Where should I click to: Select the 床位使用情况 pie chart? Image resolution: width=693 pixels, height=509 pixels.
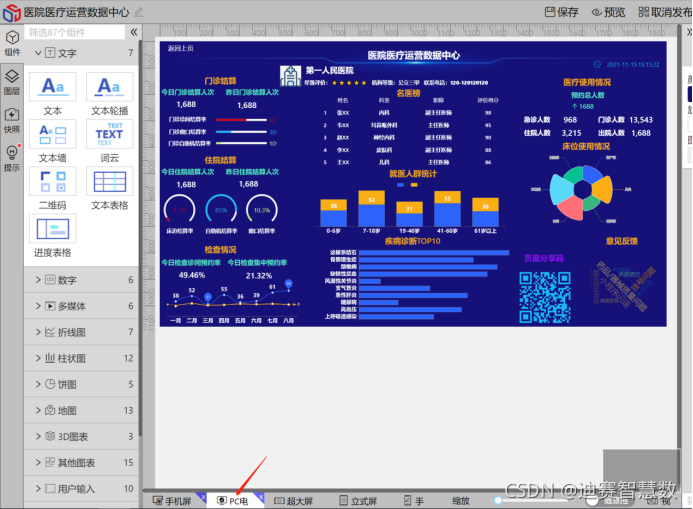[x=582, y=190]
